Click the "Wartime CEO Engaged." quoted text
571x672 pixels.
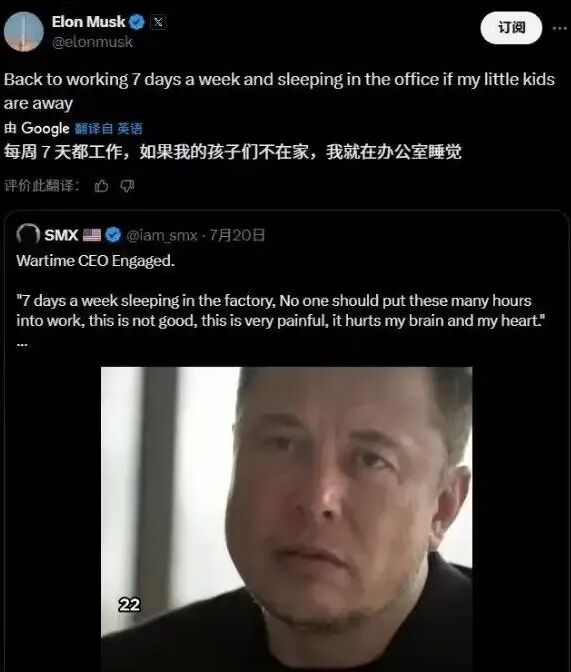pyautogui.click(x=96, y=261)
